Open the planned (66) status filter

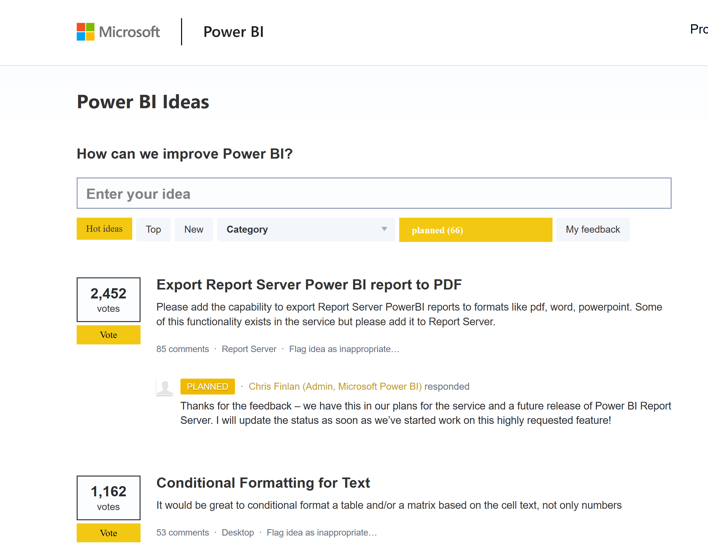475,230
